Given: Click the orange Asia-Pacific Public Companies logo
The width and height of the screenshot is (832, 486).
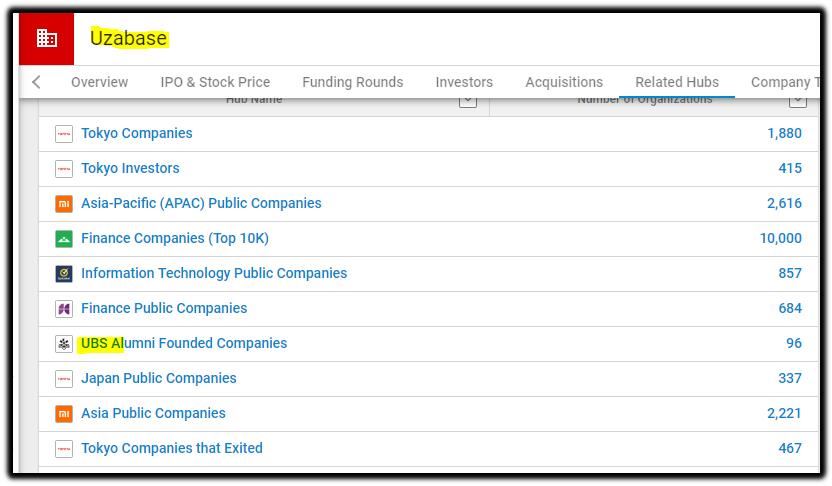Looking at the screenshot, I should 64,204.
